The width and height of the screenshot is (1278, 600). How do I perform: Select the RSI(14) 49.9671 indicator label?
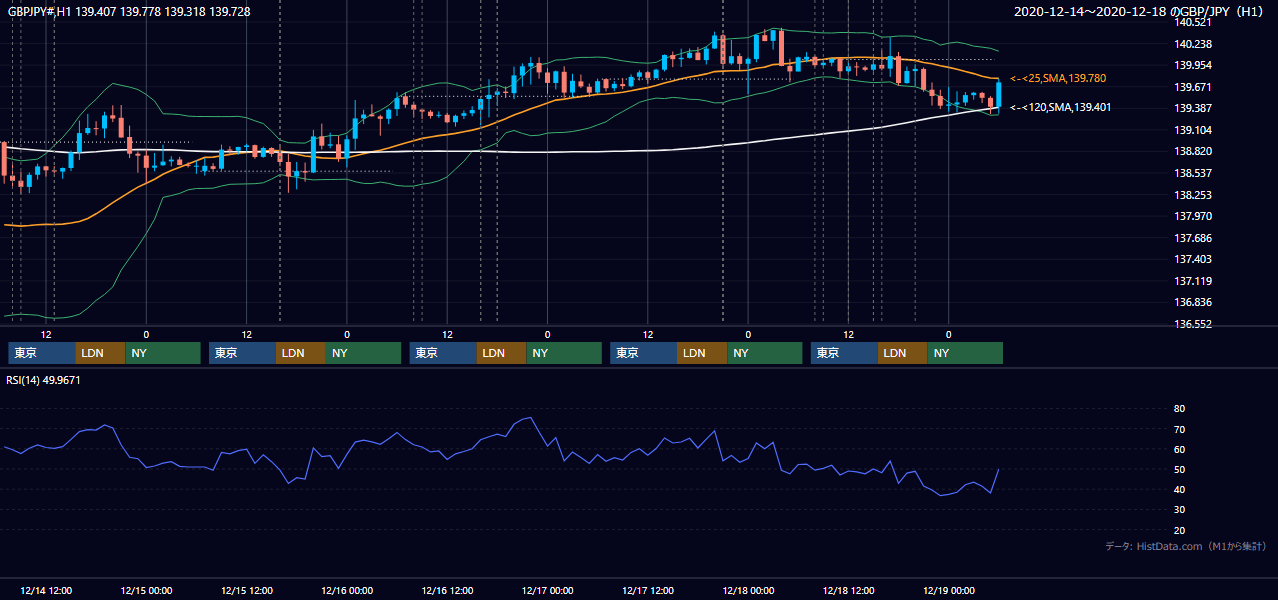44,380
